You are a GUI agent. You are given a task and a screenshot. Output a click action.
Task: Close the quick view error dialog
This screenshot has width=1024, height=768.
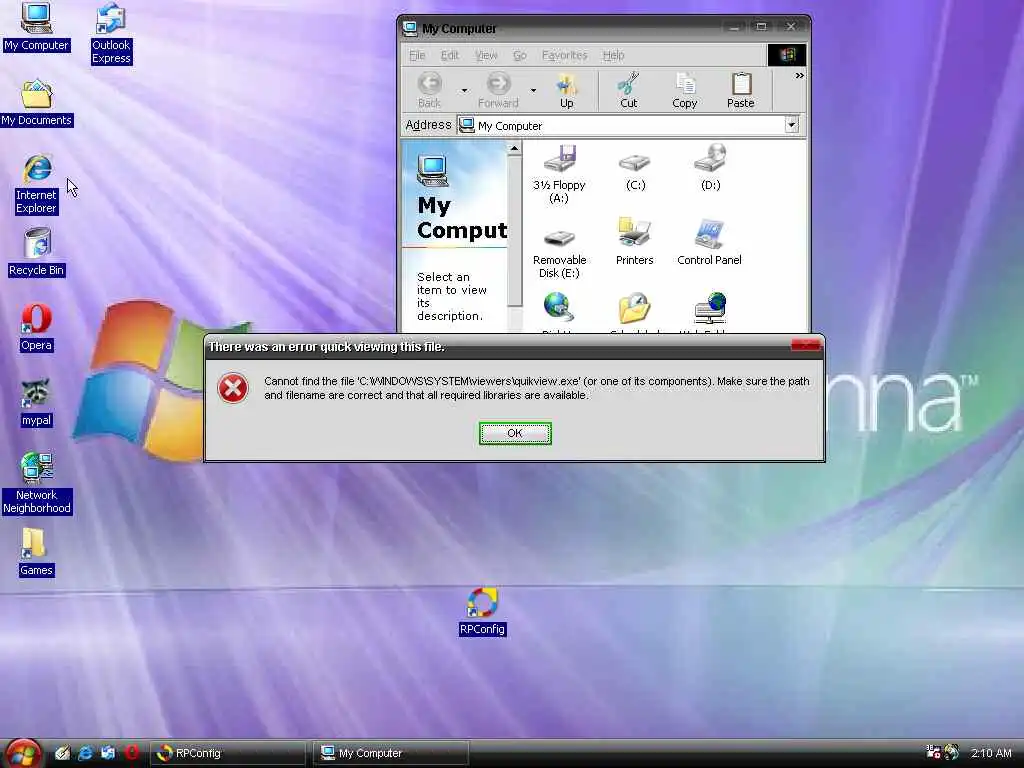[805, 345]
